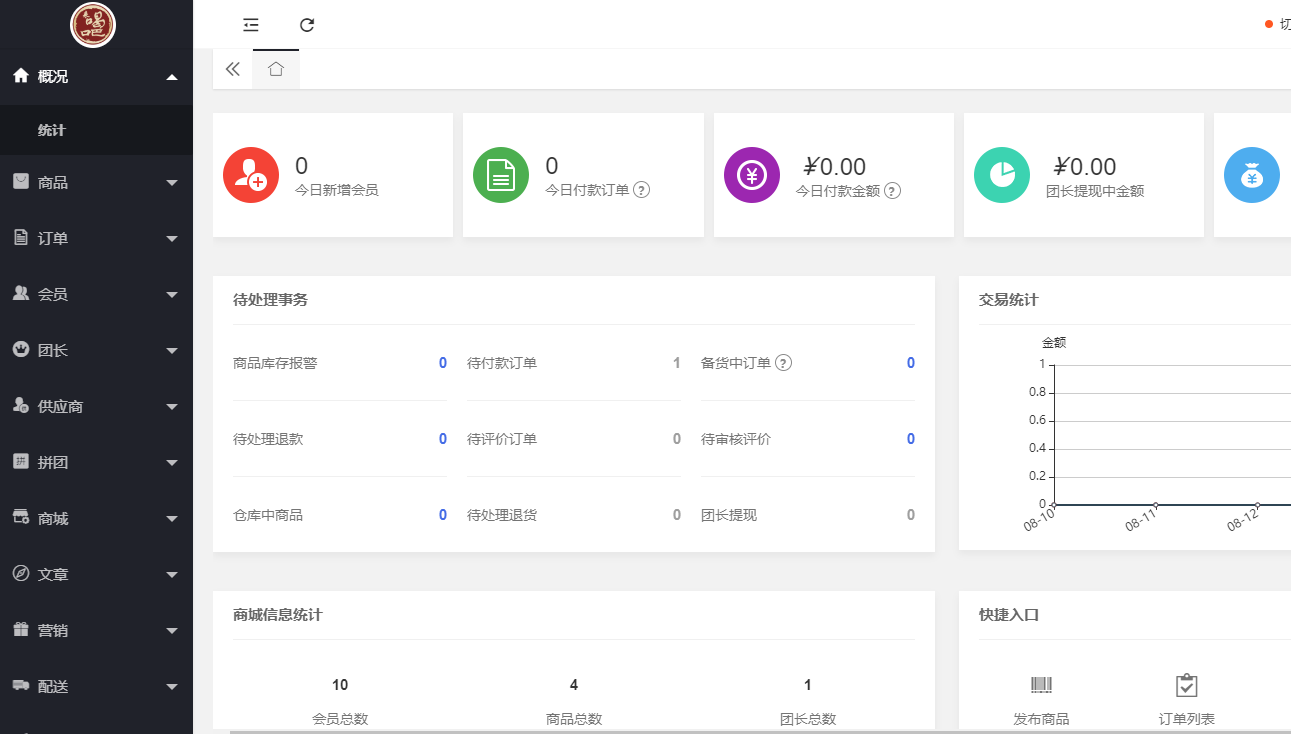Click the double-arrow tab collapse control
Screen dimensions: 1291x734
[x=232, y=69]
